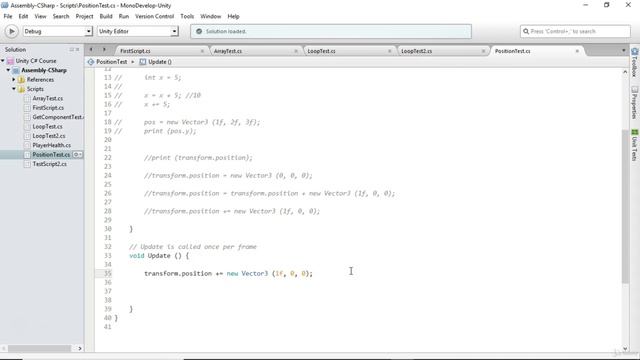Click the void Update () line
This screenshot has width=640, height=360.
(x=159, y=256)
